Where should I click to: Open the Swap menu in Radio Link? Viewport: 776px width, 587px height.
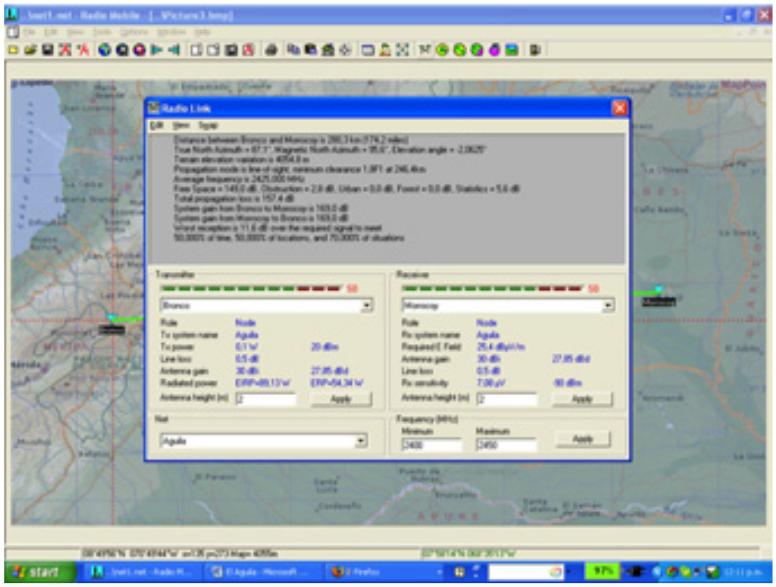(208, 126)
